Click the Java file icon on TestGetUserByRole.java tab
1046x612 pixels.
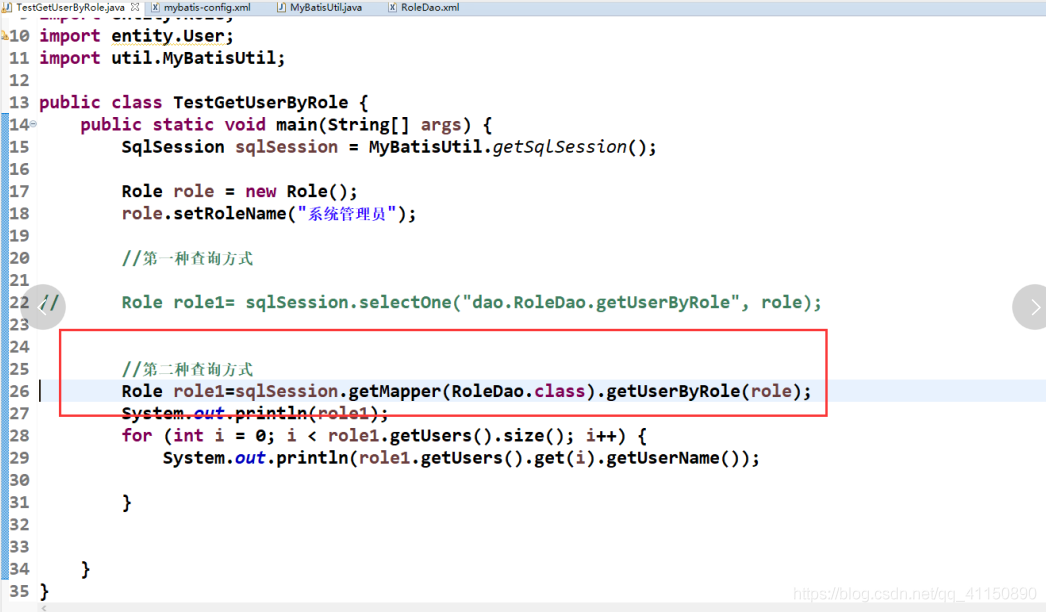7,7
